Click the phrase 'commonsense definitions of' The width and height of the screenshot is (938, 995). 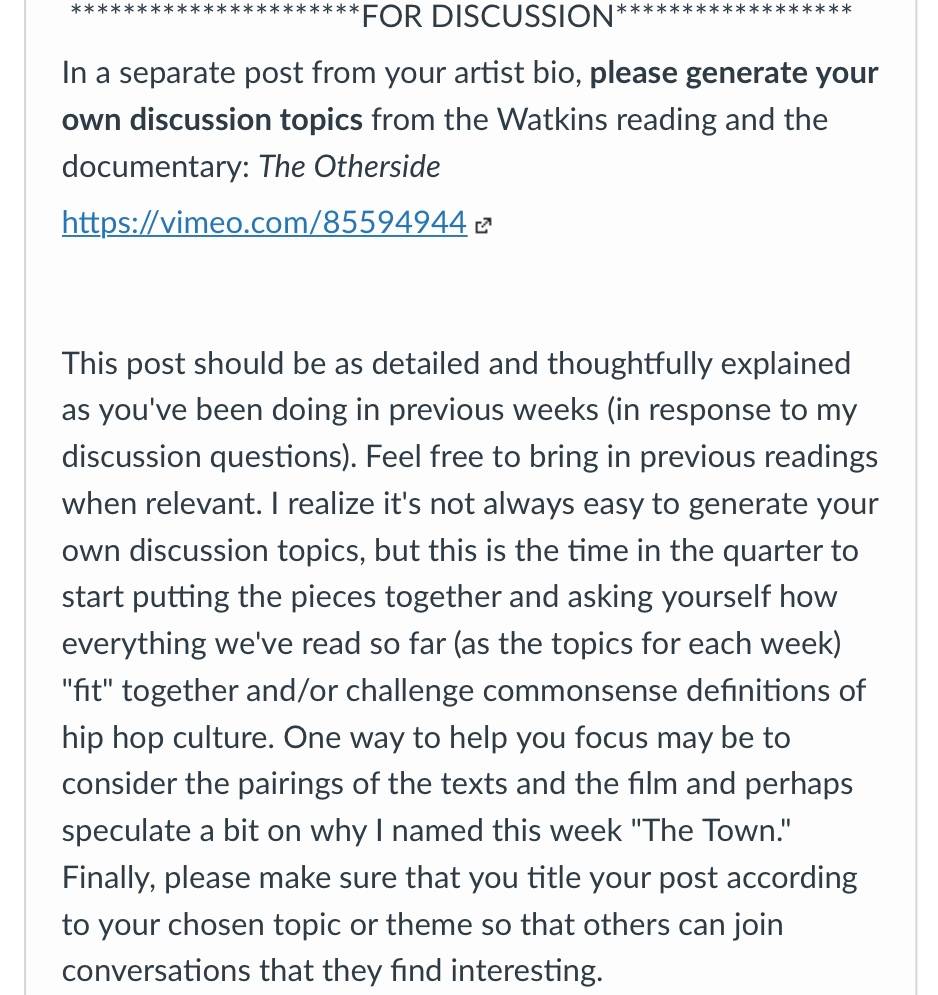[674, 690]
